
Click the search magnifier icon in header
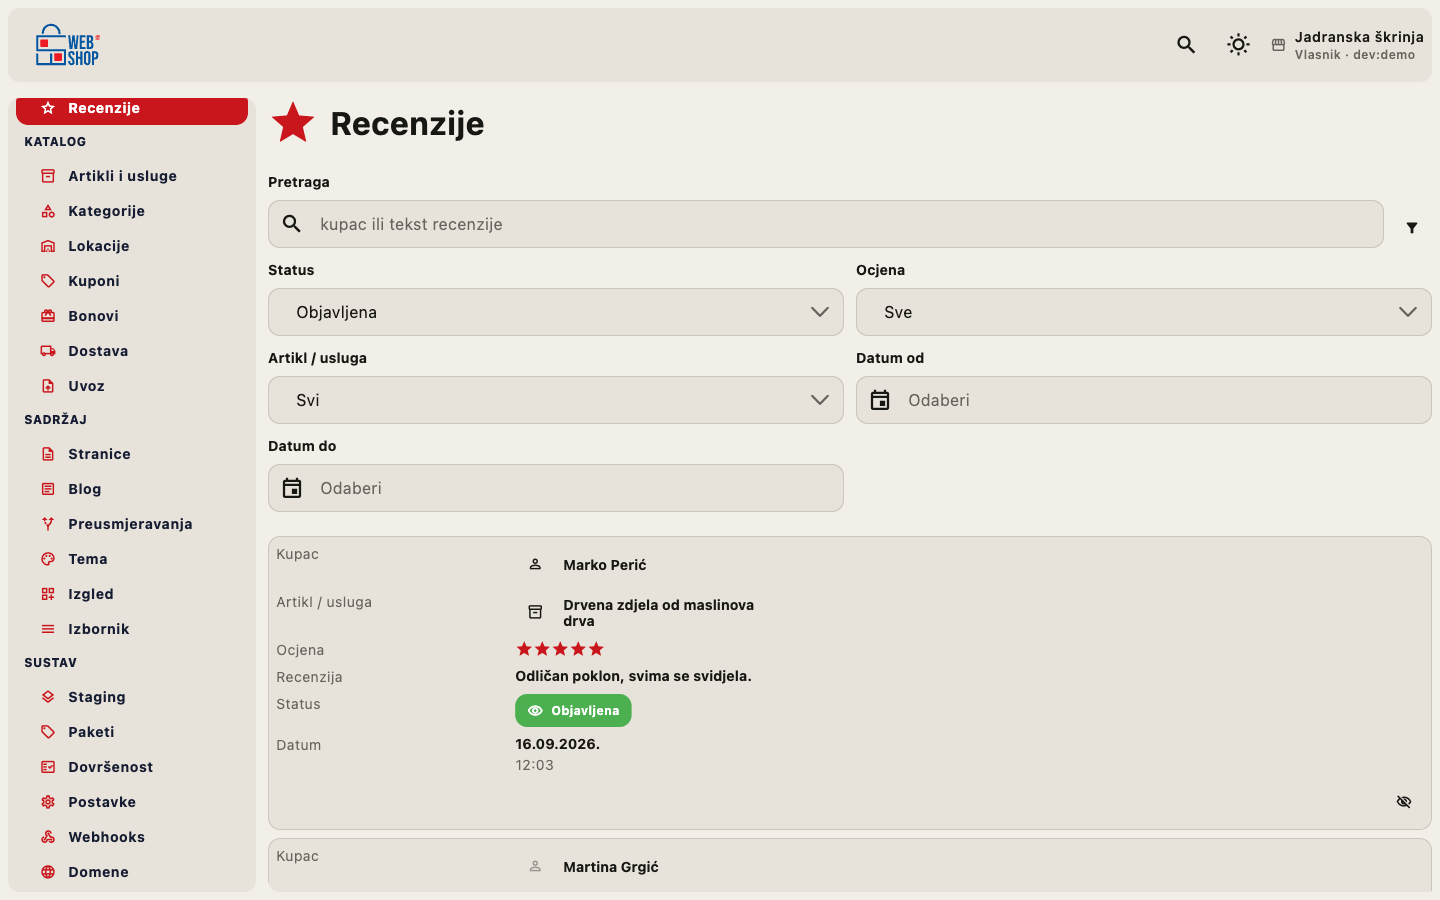tap(1186, 44)
